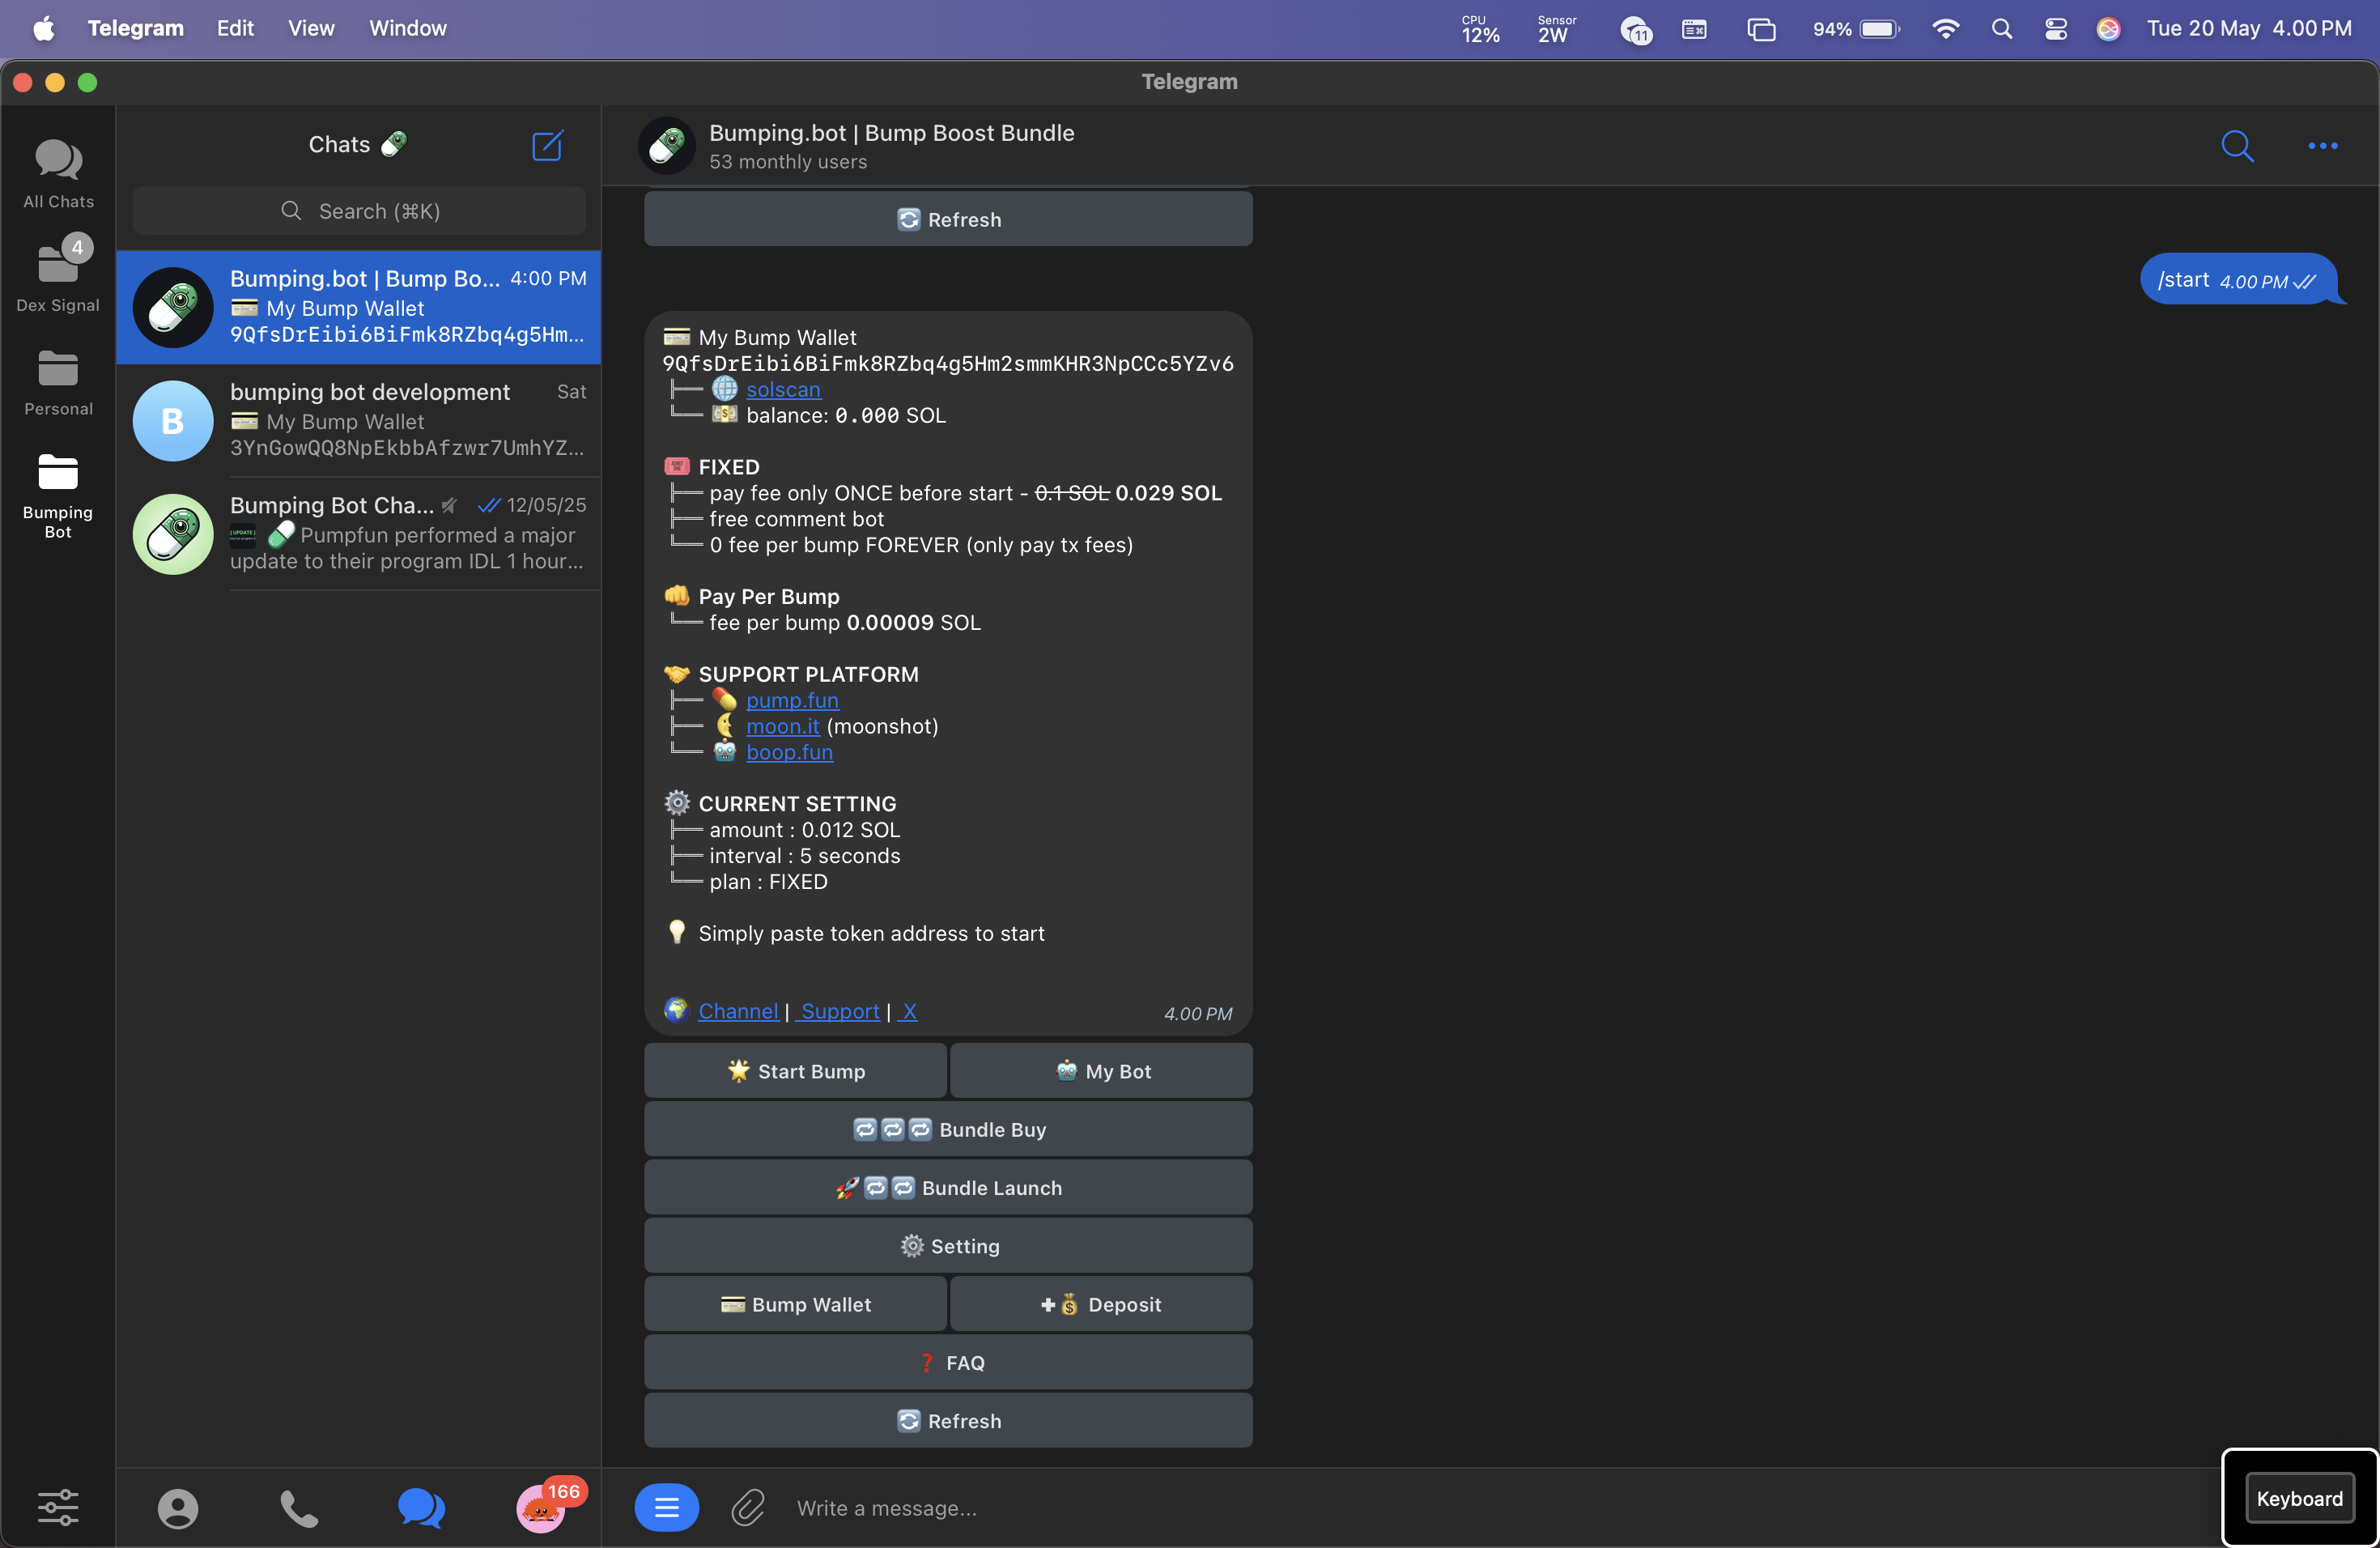Click the menu bar window icon left of Stage Manager

pos(1694,29)
